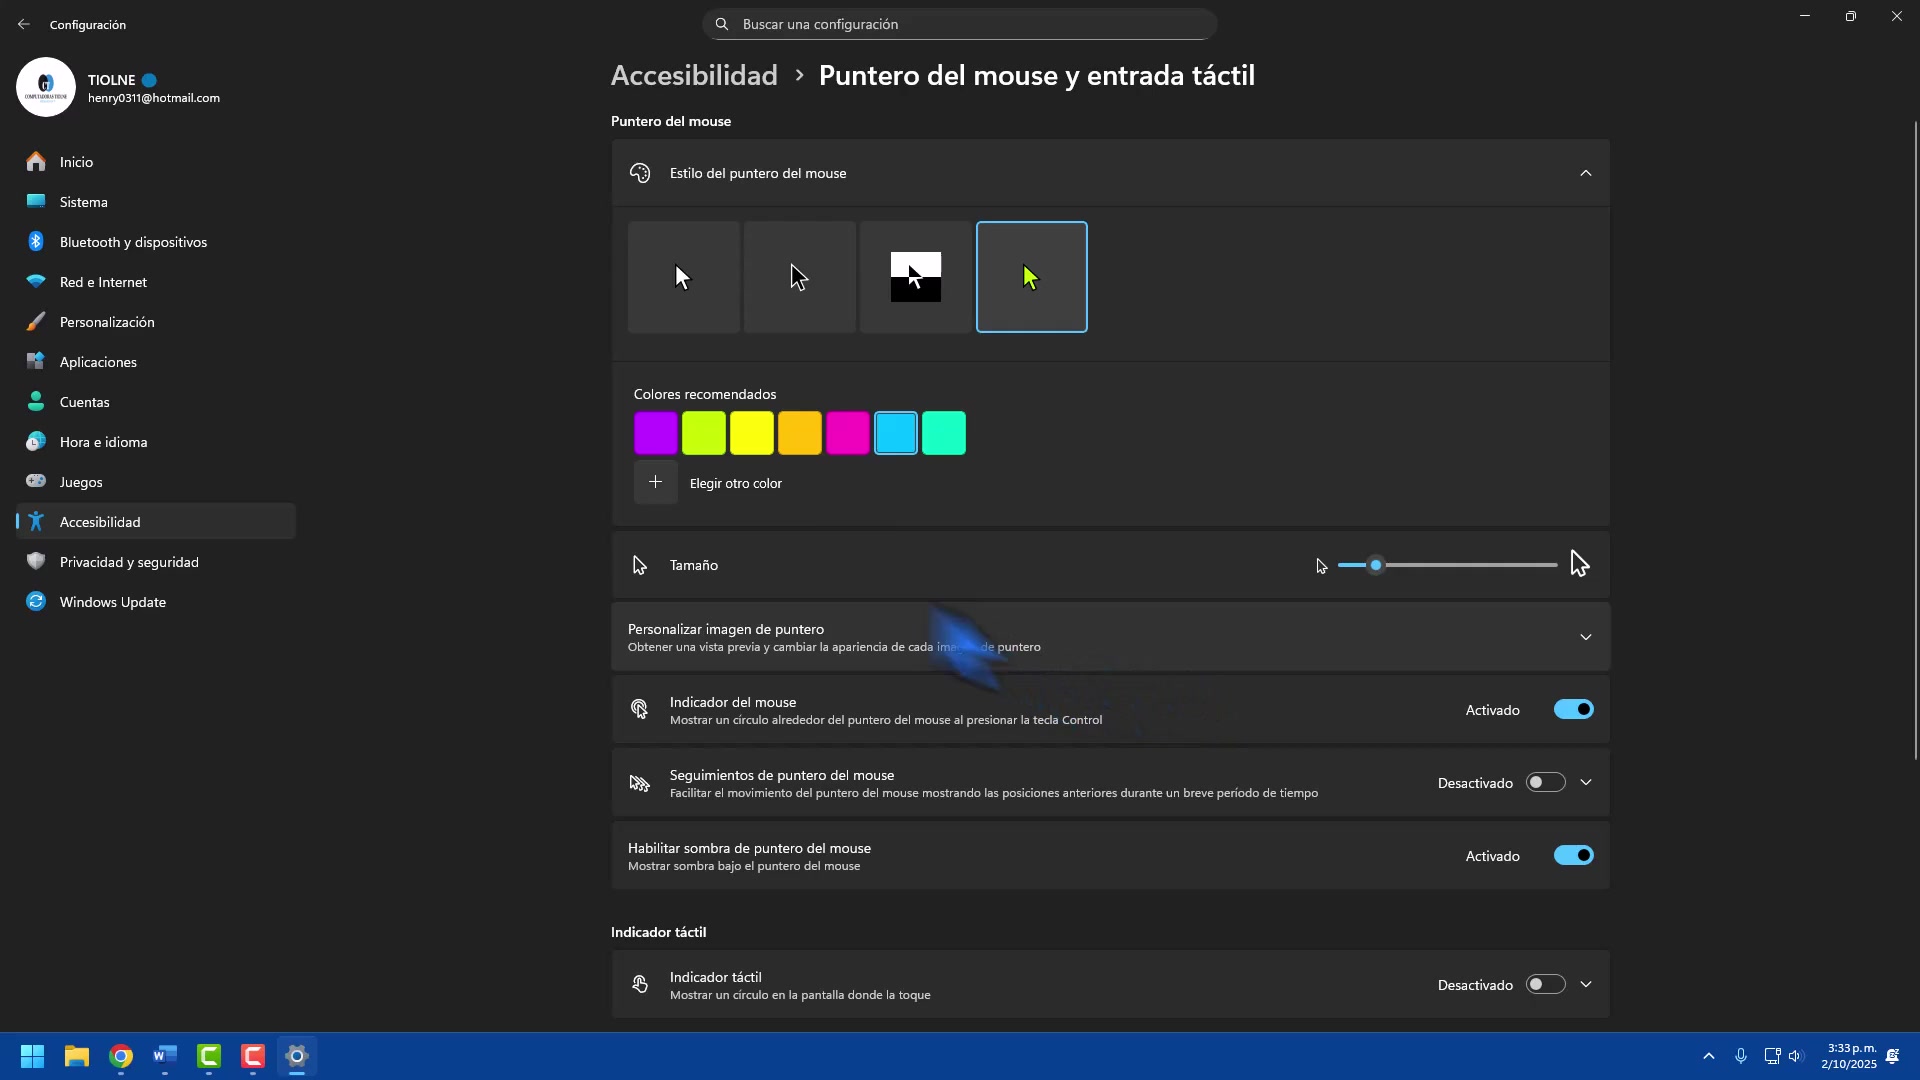Open Hora e idioma settings
Viewport: 1920px width, 1080px height.
(156, 442)
